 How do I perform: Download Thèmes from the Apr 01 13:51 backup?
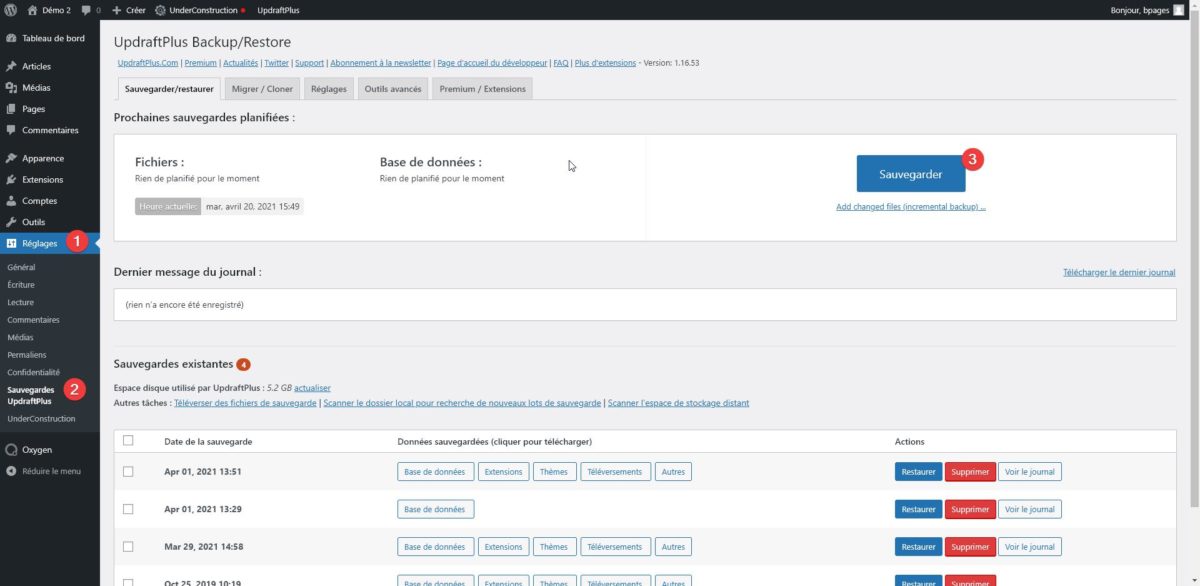[x=553, y=471]
